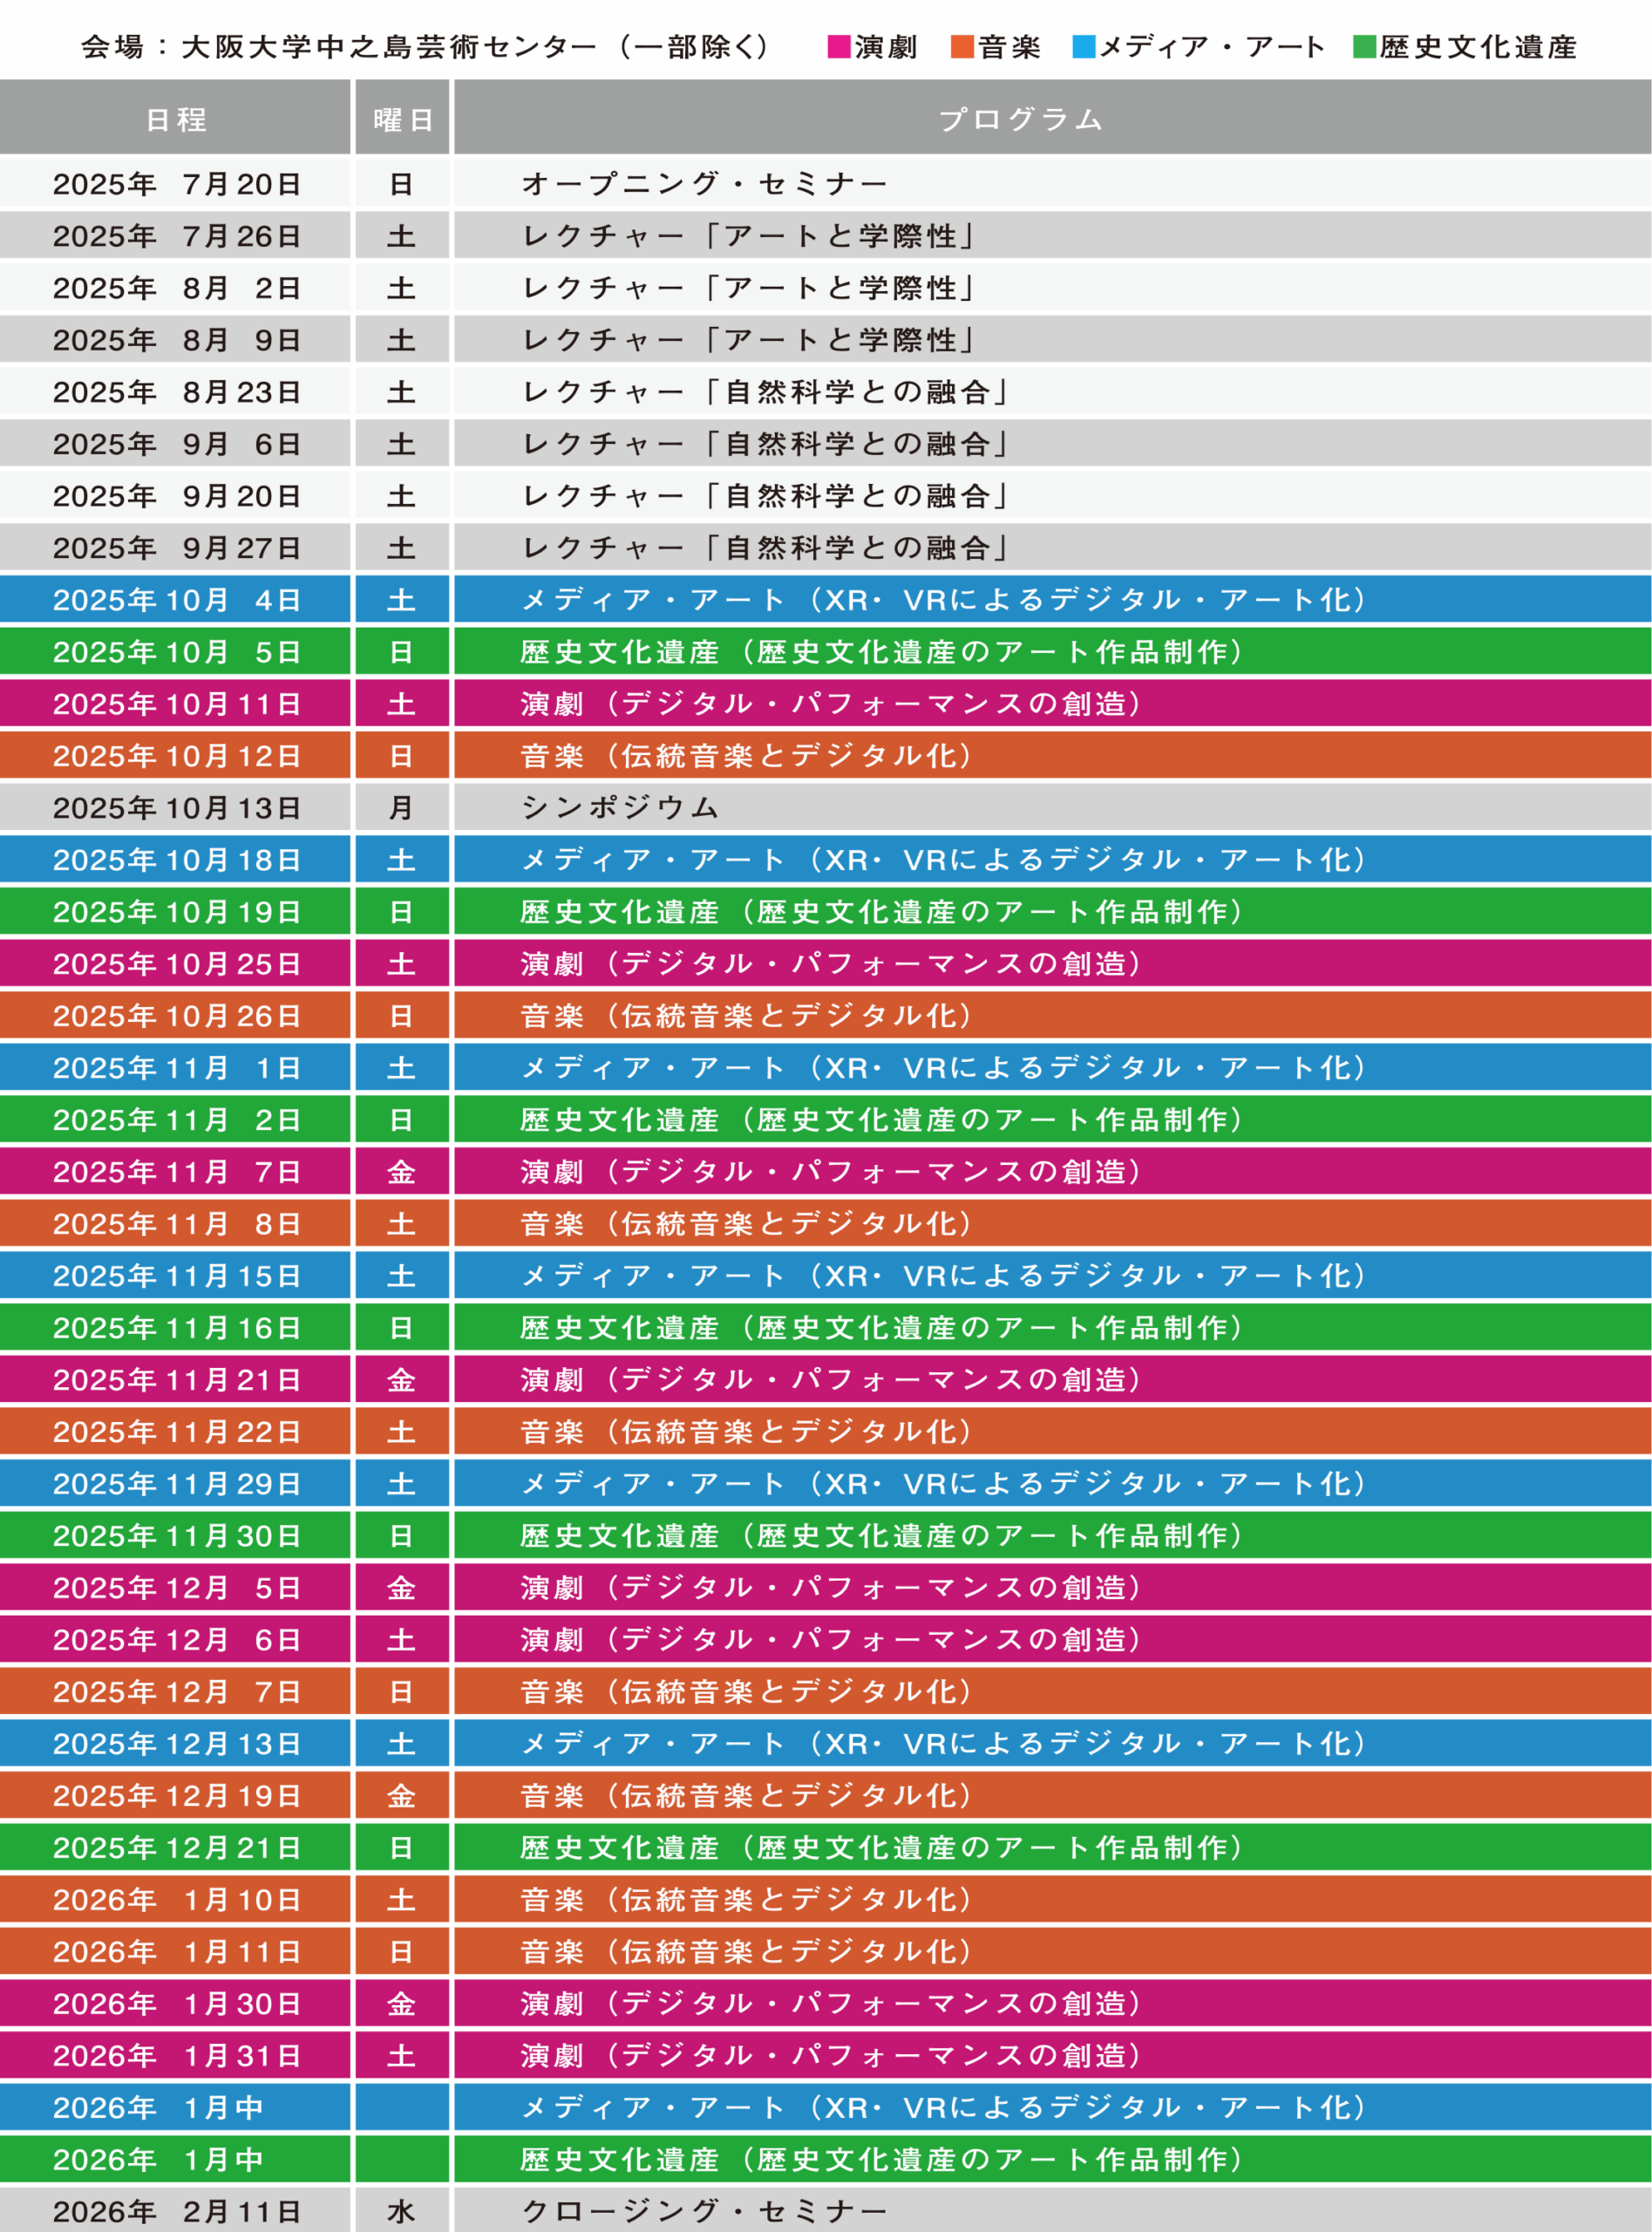Select the 2025年7月26日 date cell
The image size is (1652, 2232).
[176, 236]
